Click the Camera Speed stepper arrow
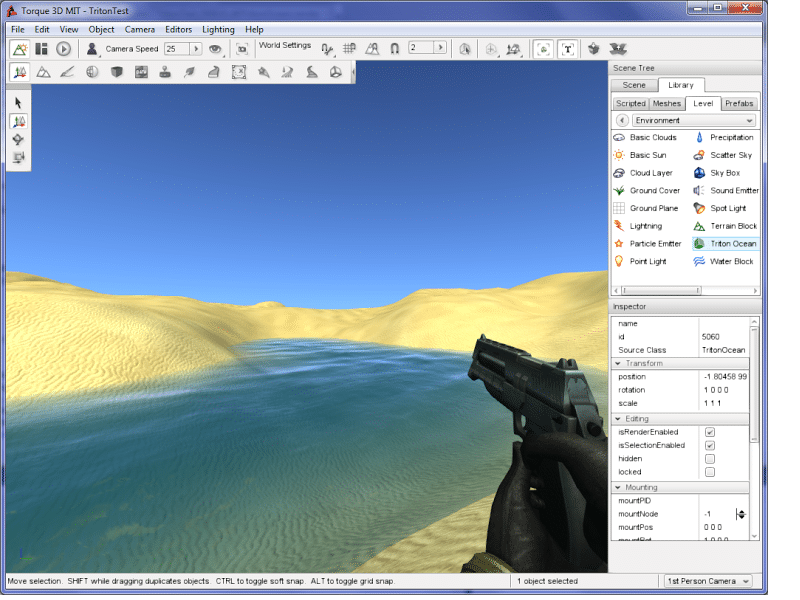The height and width of the screenshot is (600, 800). click(x=196, y=49)
